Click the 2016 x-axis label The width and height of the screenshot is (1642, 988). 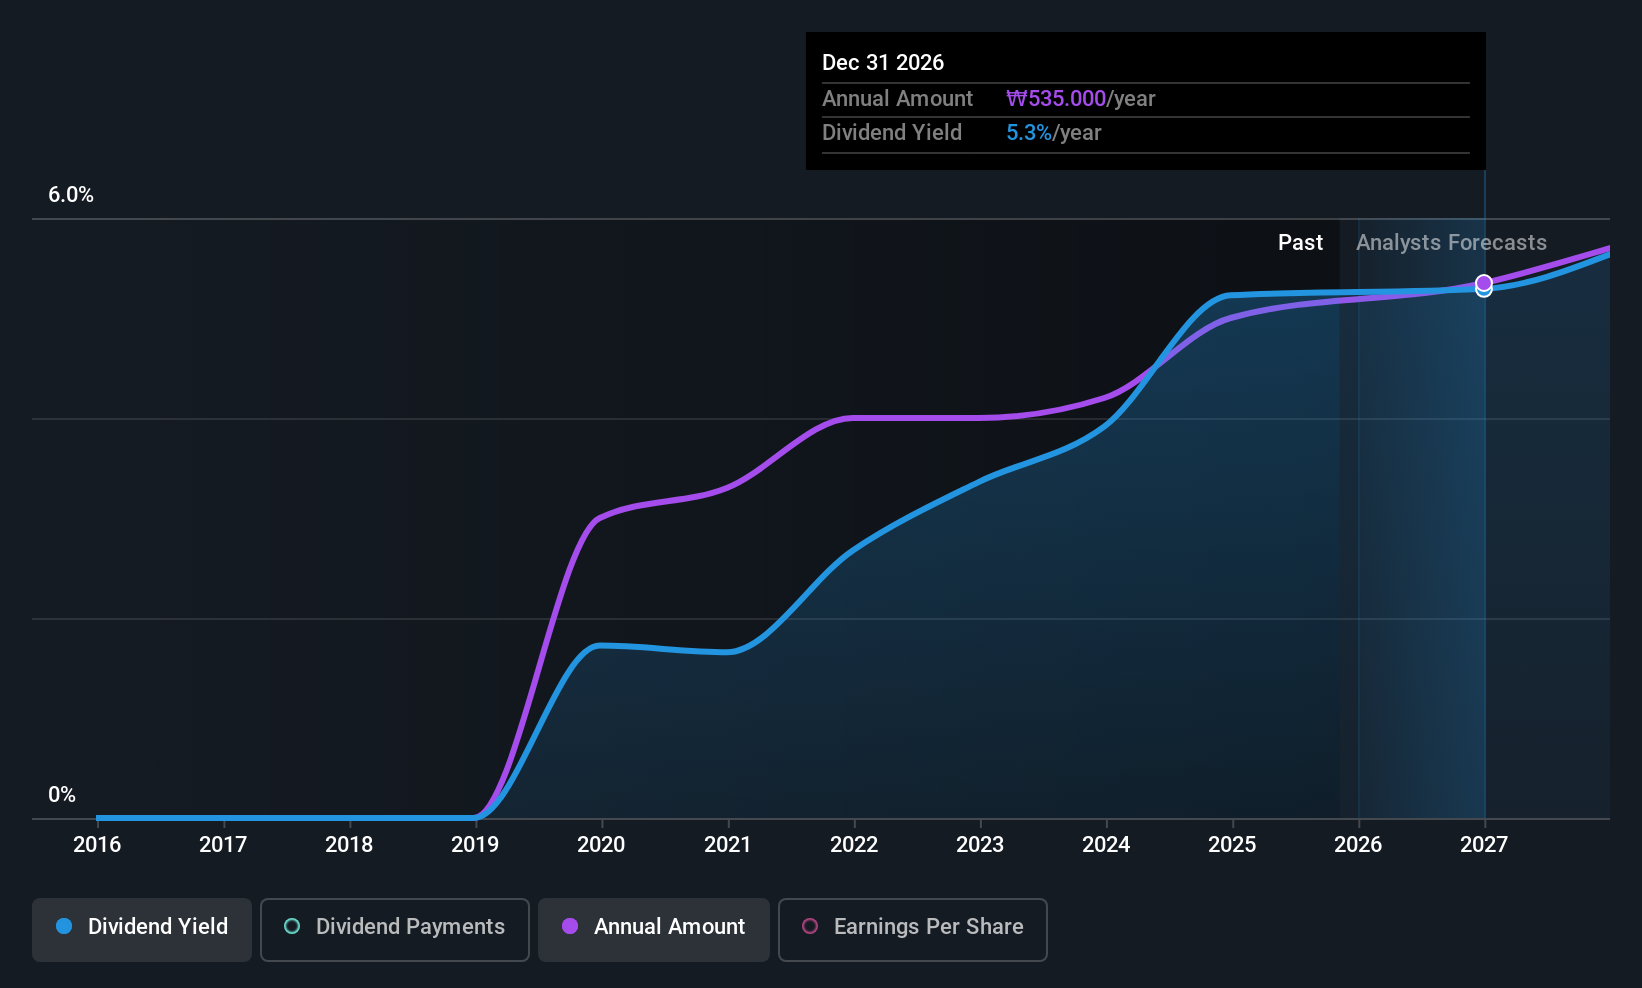[97, 845]
